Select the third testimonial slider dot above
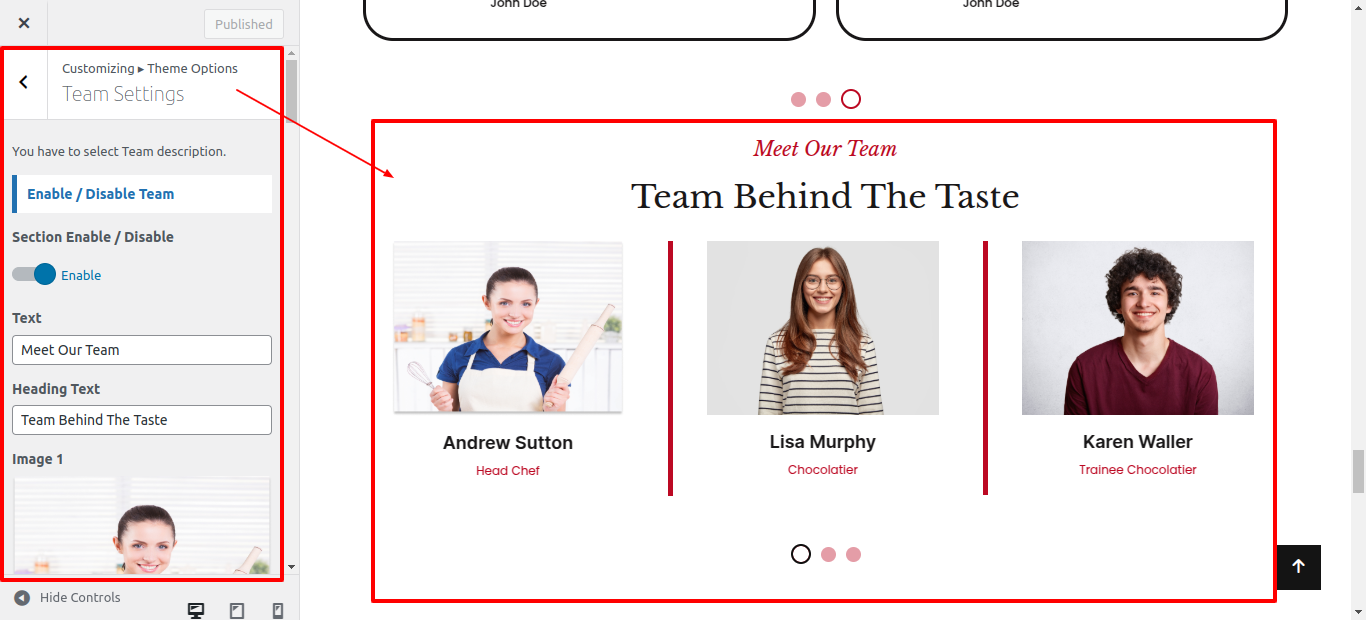The height and width of the screenshot is (620, 1366). [x=851, y=99]
